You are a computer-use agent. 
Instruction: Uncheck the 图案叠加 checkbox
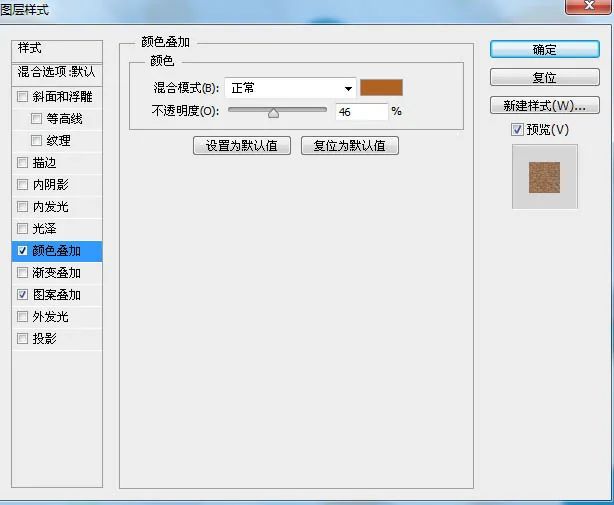tap(22, 294)
